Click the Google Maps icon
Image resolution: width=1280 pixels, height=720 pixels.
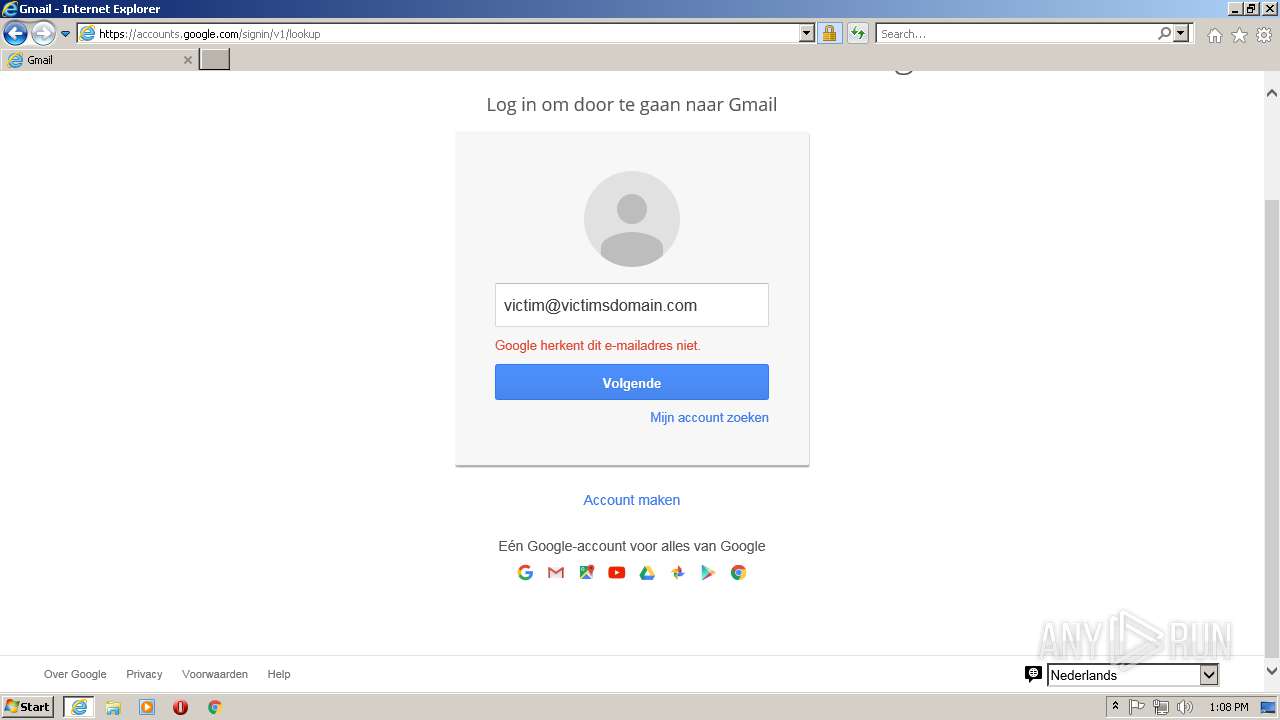586,572
